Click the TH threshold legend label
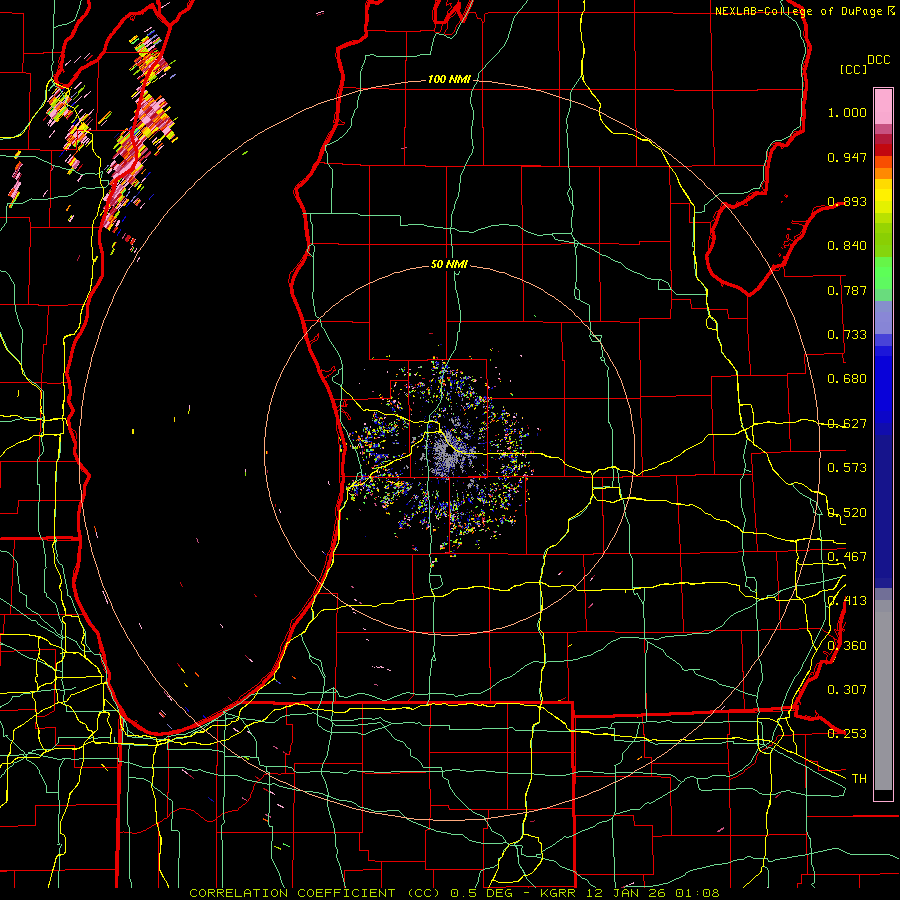Image resolution: width=900 pixels, height=900 pixels. (859, 779)
